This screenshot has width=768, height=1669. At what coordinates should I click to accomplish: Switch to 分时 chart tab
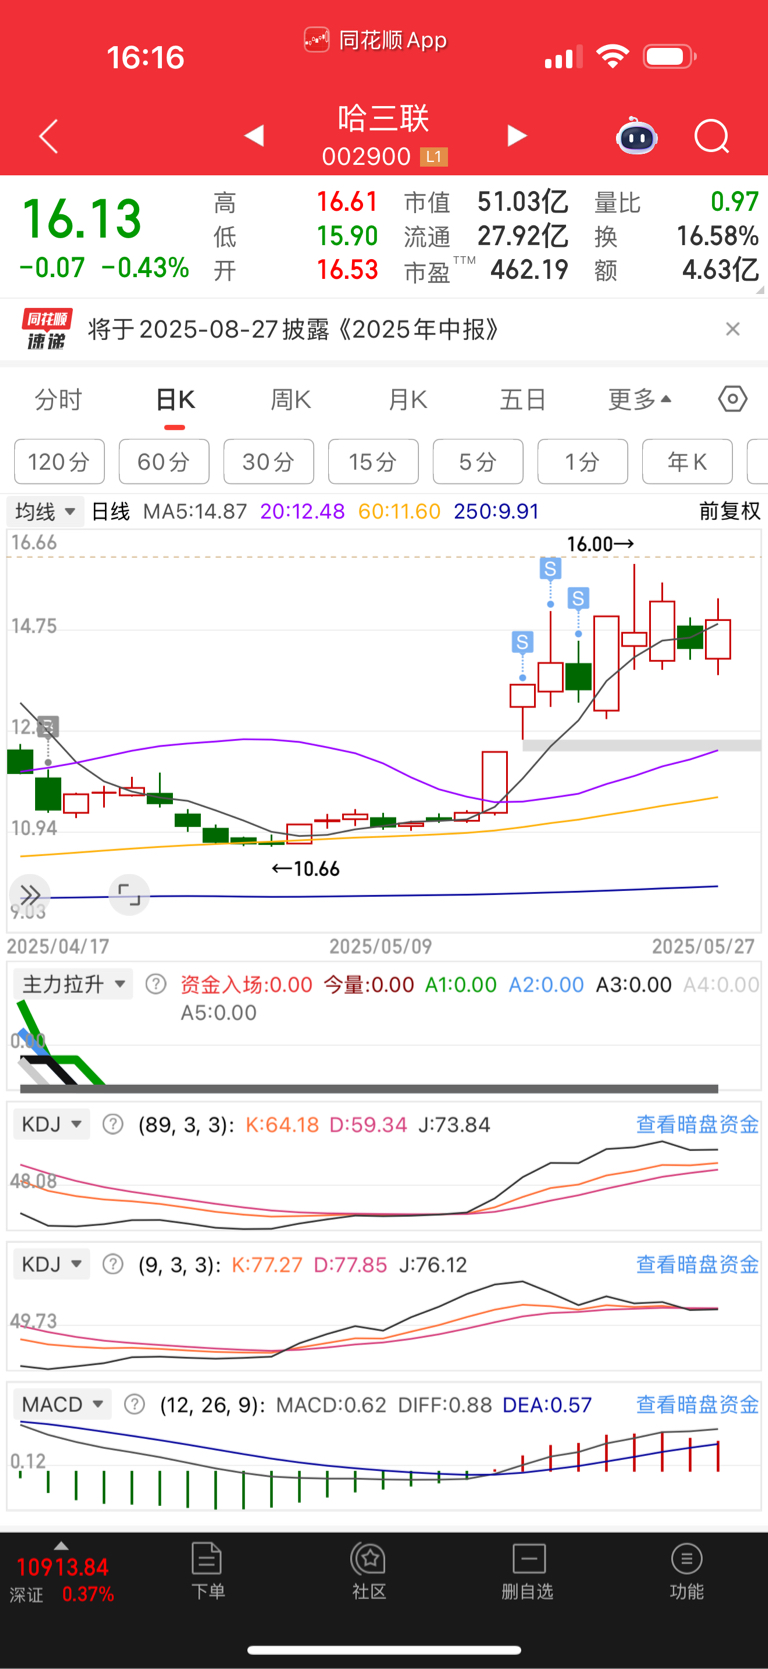tap(58, 400)
